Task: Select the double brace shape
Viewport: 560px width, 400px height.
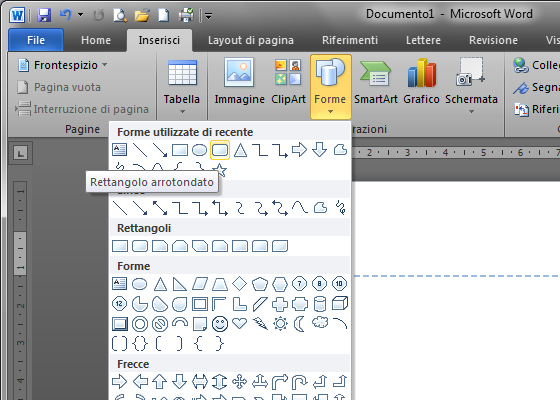Action: pos(140,344)
